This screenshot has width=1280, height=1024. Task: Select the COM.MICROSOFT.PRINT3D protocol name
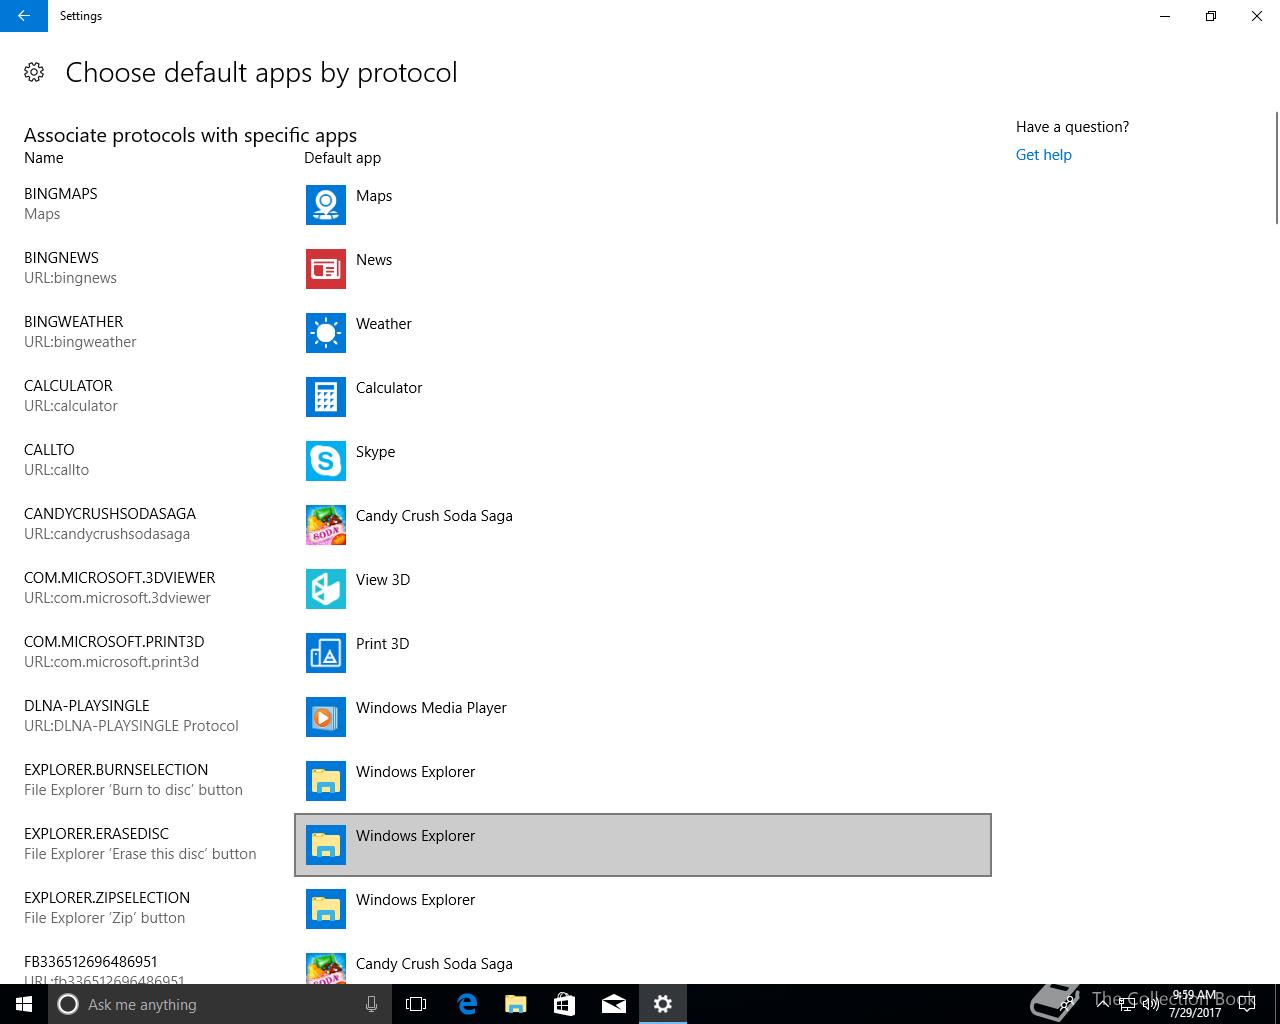point(114,642)
